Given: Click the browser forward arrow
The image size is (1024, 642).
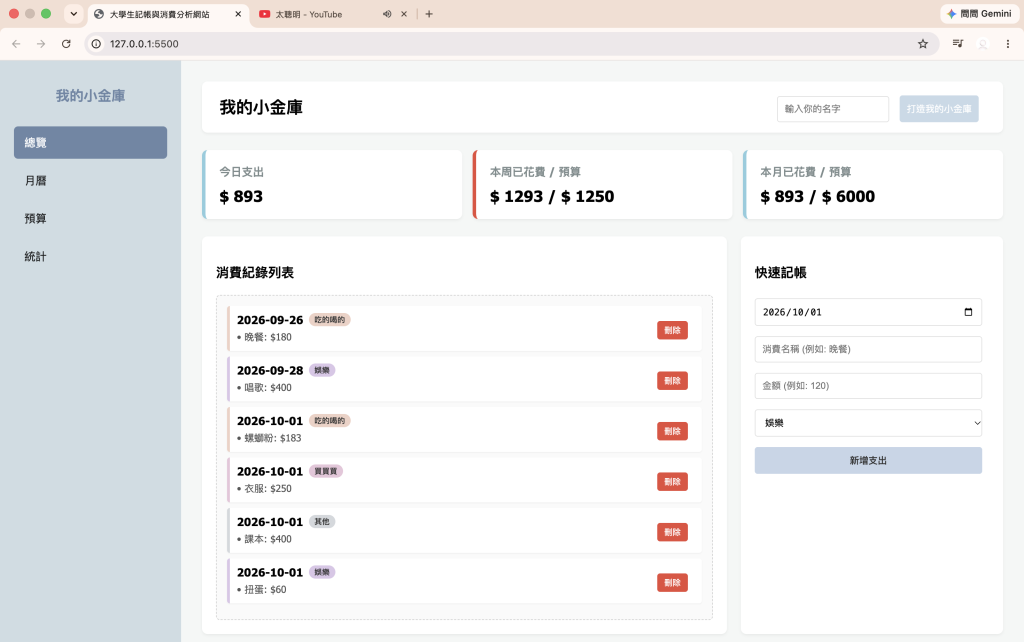Looking at the screenshot, I should pyautogui.click(x=41, y=44).
